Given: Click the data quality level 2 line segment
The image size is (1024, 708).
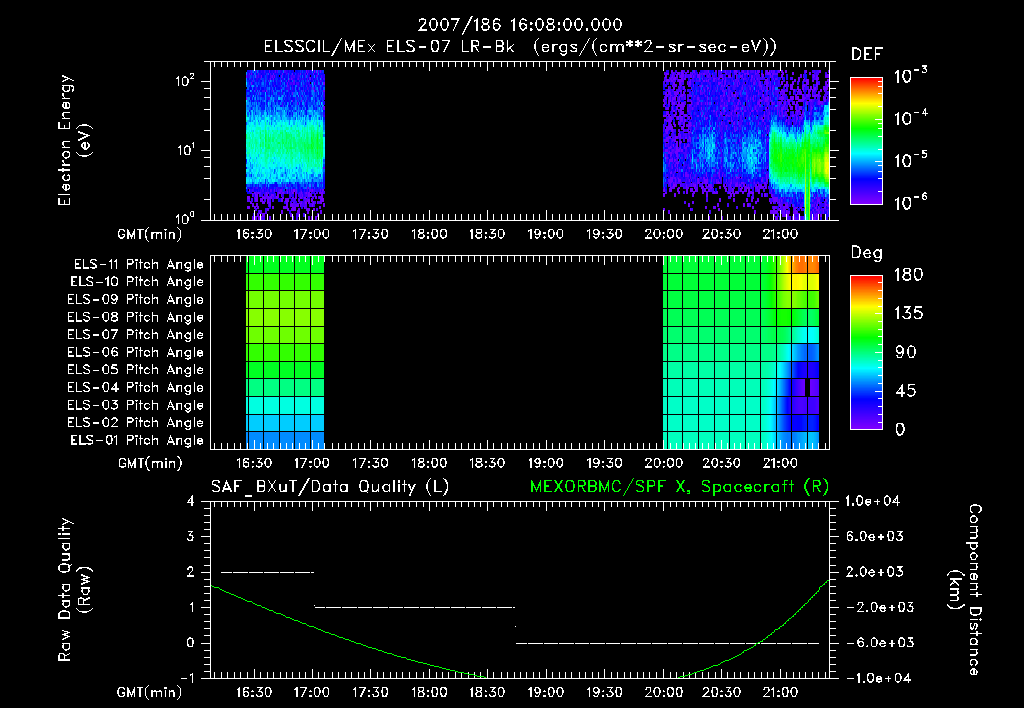Looking at the screenshot, I should pyautogui.click(x=268, y=572).
